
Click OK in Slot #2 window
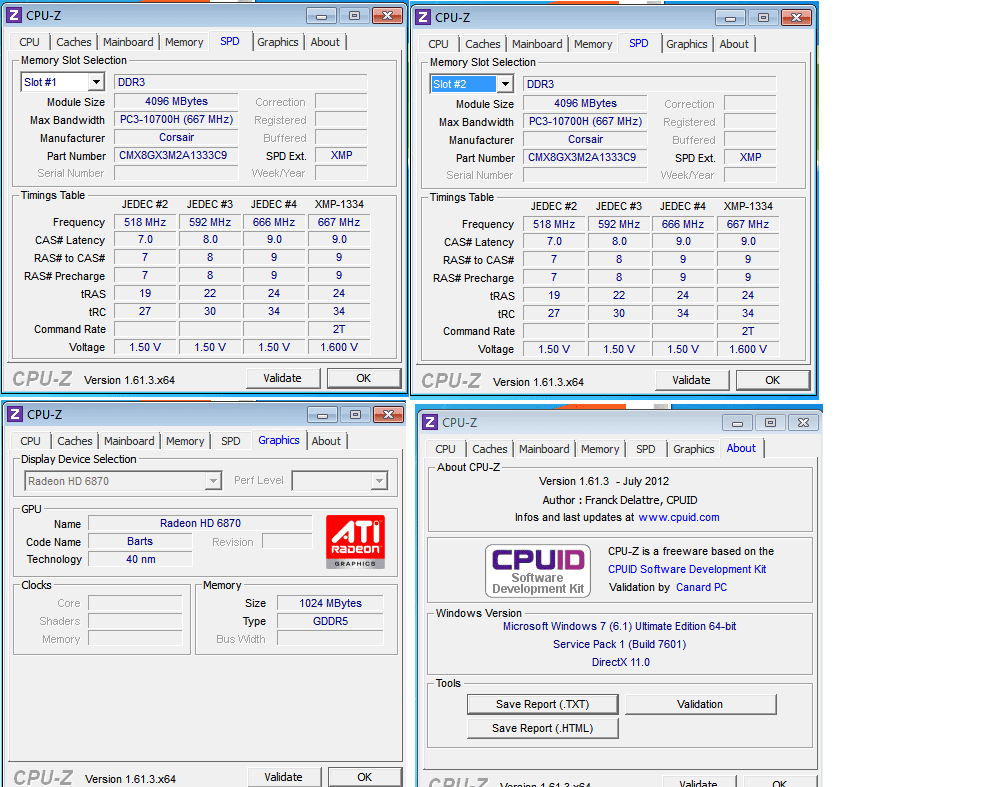click(773, 380)
